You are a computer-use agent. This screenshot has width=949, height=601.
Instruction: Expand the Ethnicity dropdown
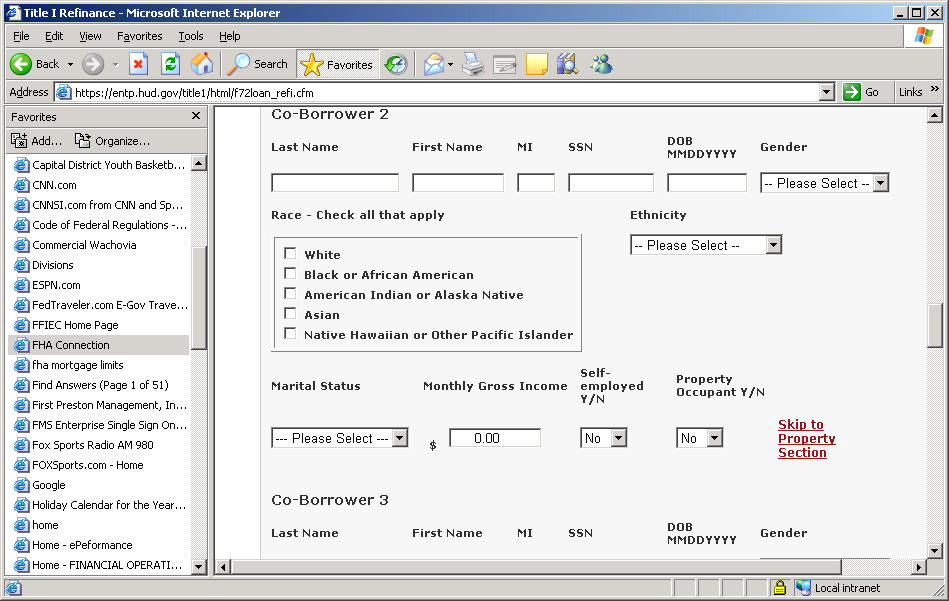coord(705,245)
